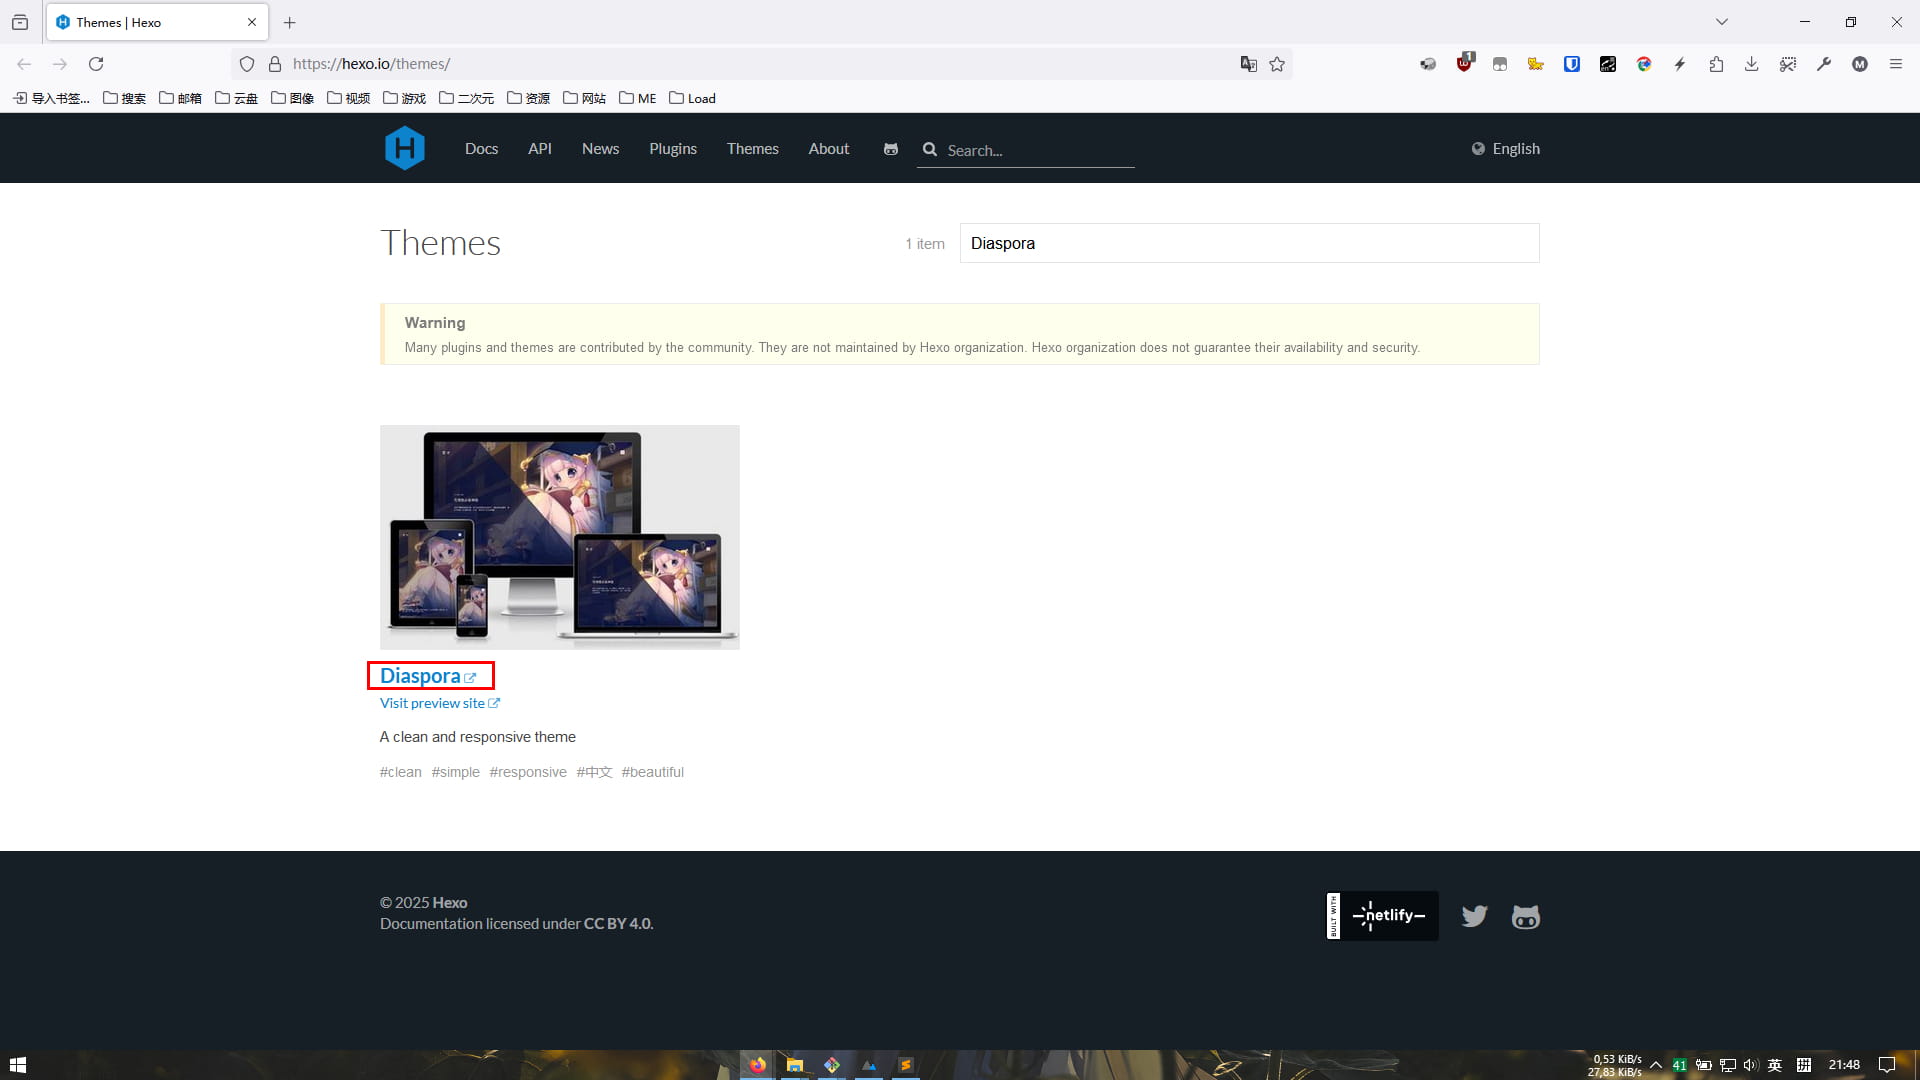Click the Visit preview site link
This screenshot has width=1920, height=1080.
pos(432,703)
